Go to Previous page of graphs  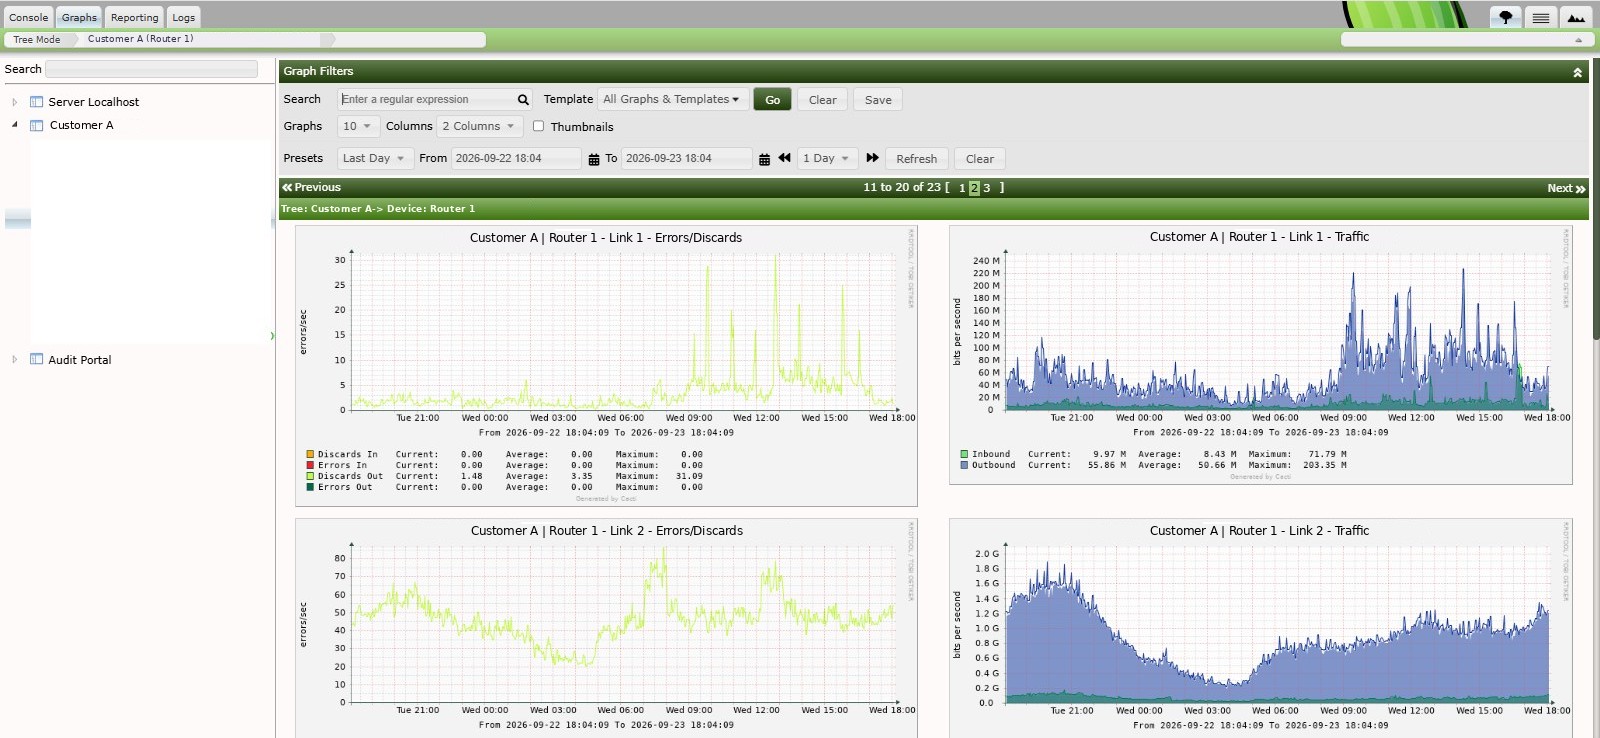tap(312, 187)
